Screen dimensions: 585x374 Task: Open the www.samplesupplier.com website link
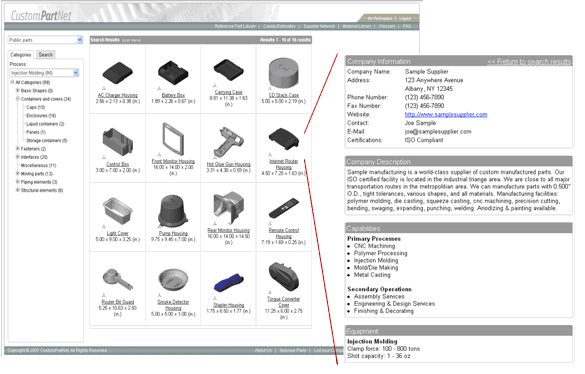pos(446,114)
